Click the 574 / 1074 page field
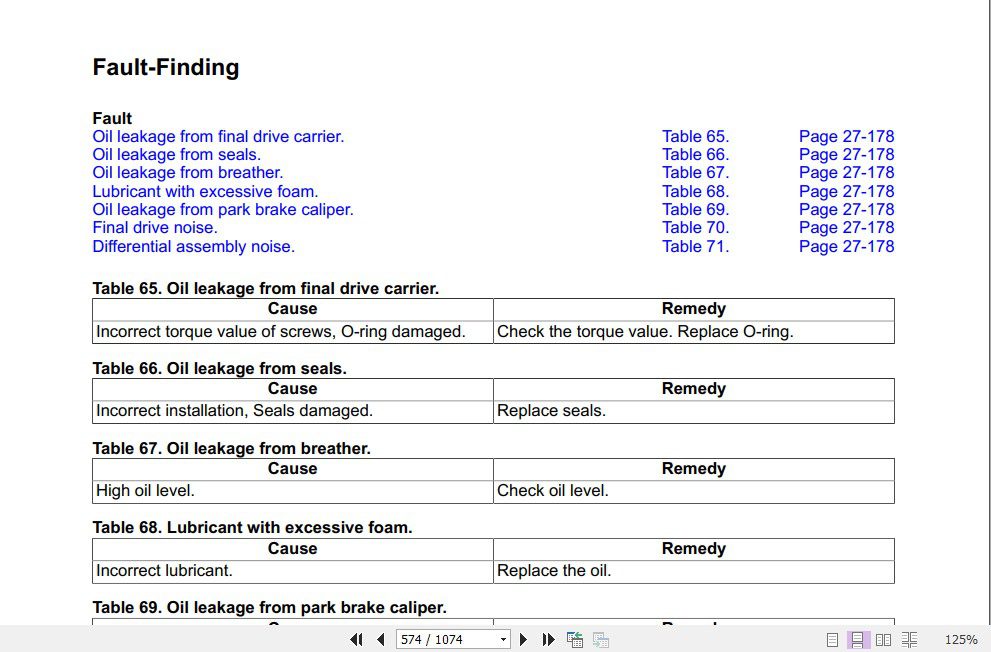Image resolution: width=991 pixels, height=652 pixels. point(445,640)
